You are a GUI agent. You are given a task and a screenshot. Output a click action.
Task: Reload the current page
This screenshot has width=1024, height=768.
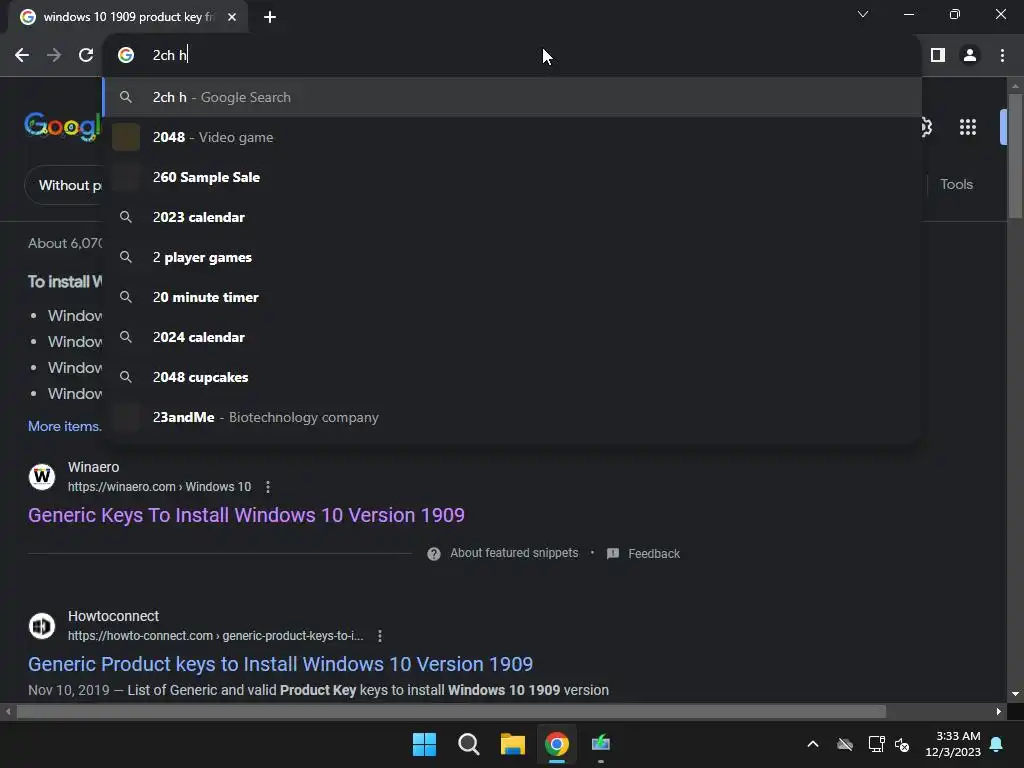coord(86,56)
